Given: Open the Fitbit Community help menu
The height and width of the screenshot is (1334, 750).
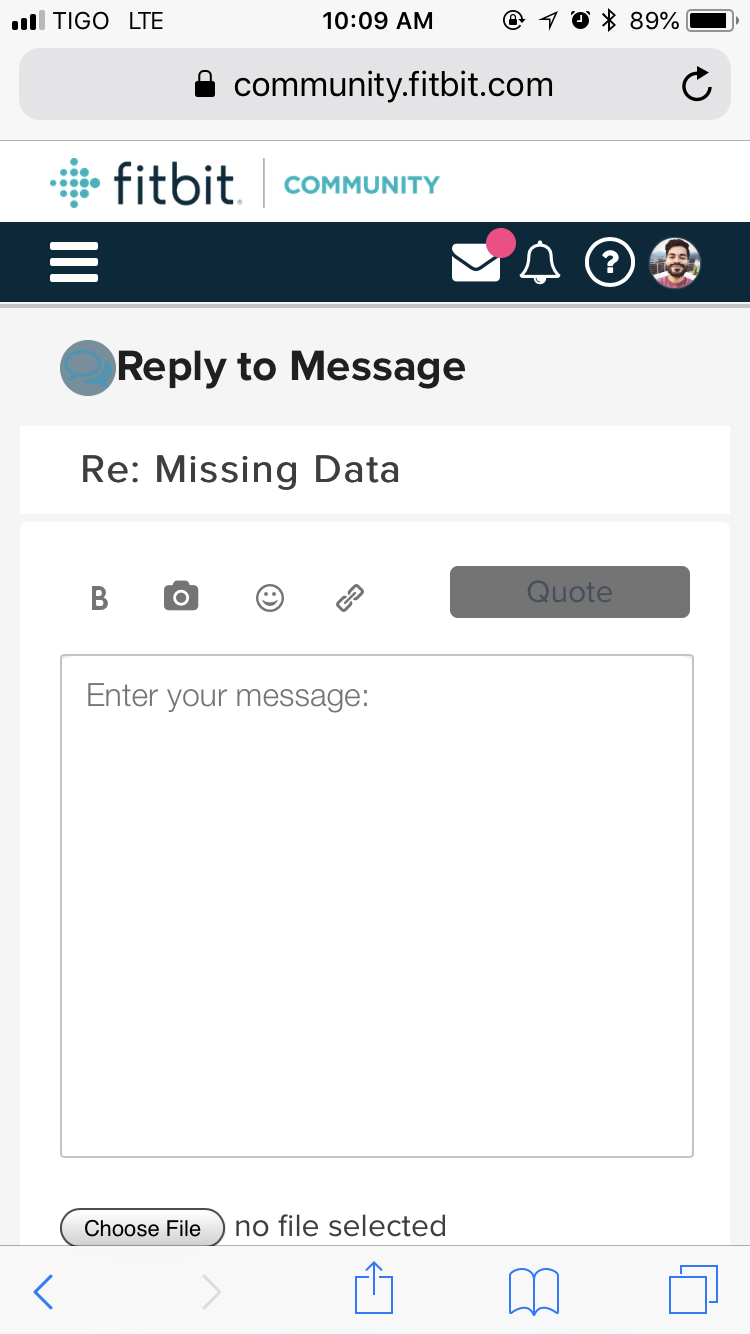Looking at the screenshot, I should pos(610,262).
